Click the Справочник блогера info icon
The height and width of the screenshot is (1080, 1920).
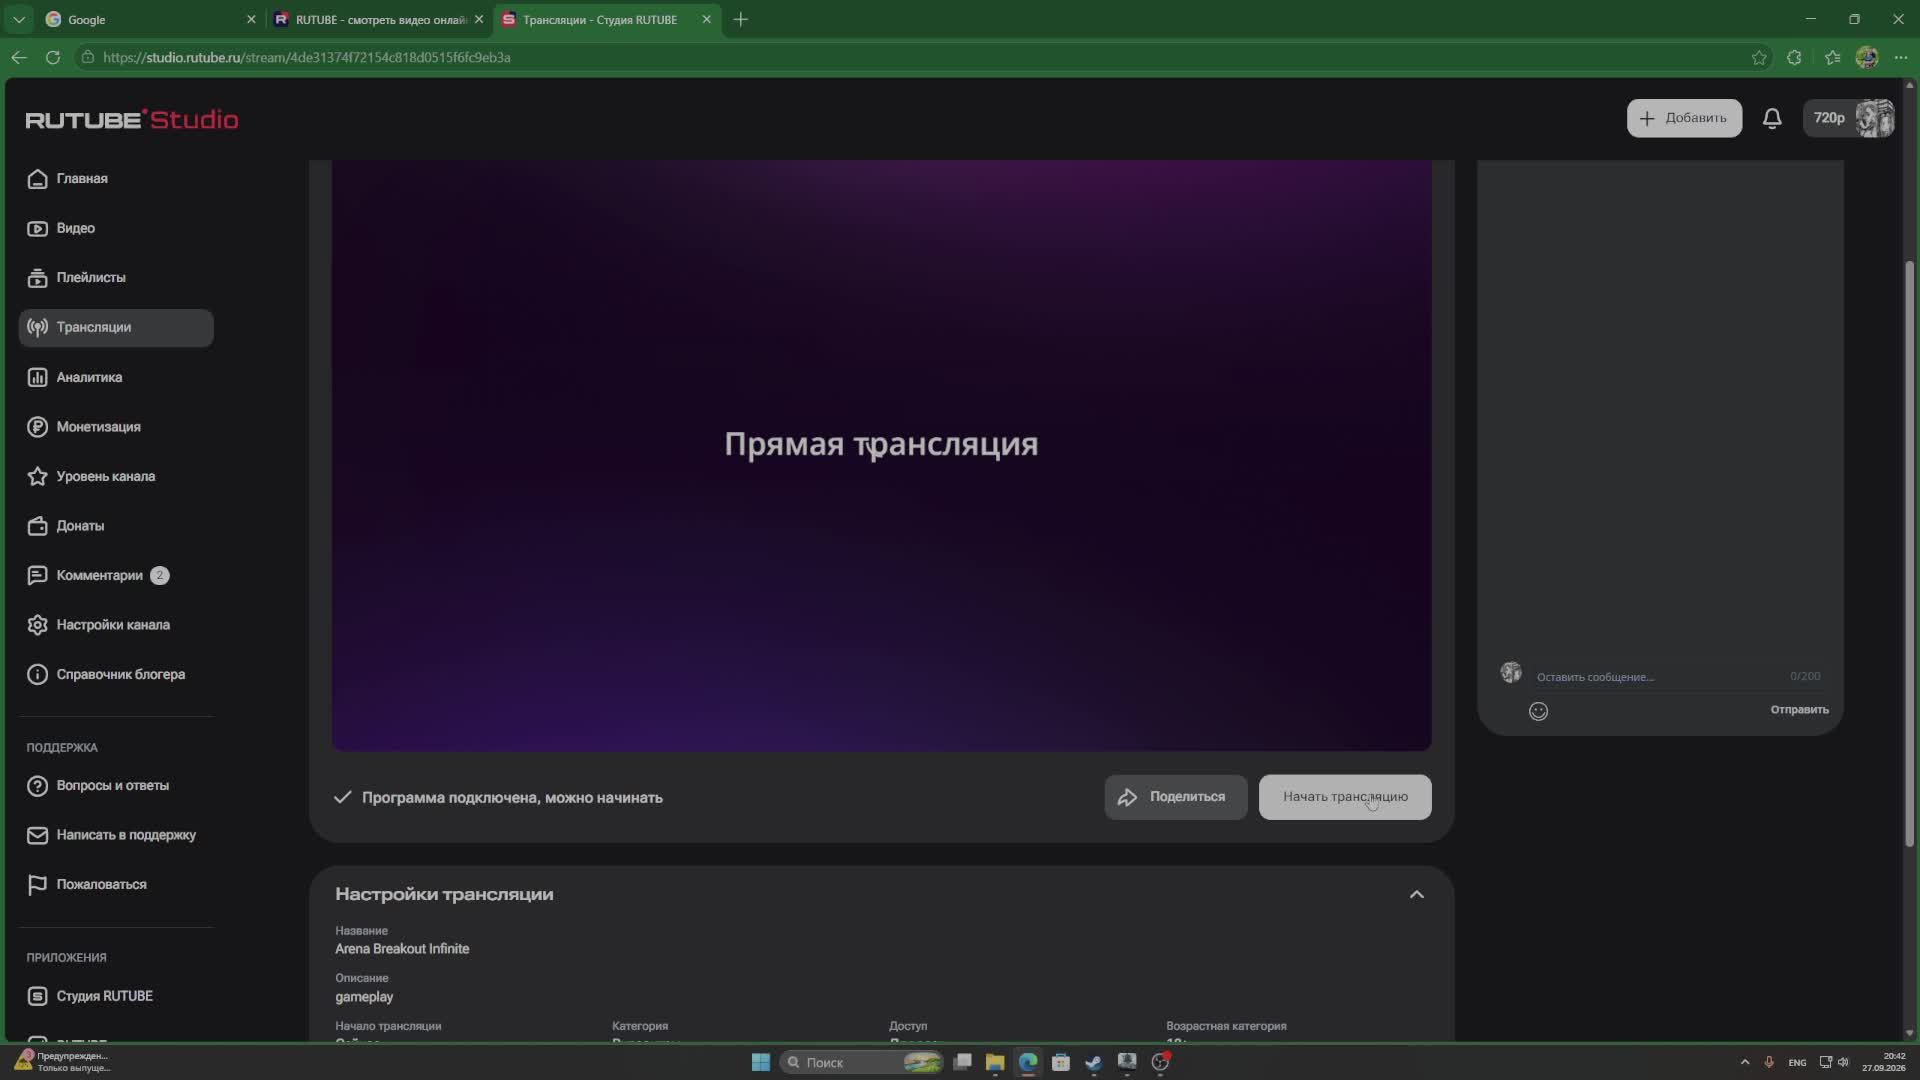point(37,675)
